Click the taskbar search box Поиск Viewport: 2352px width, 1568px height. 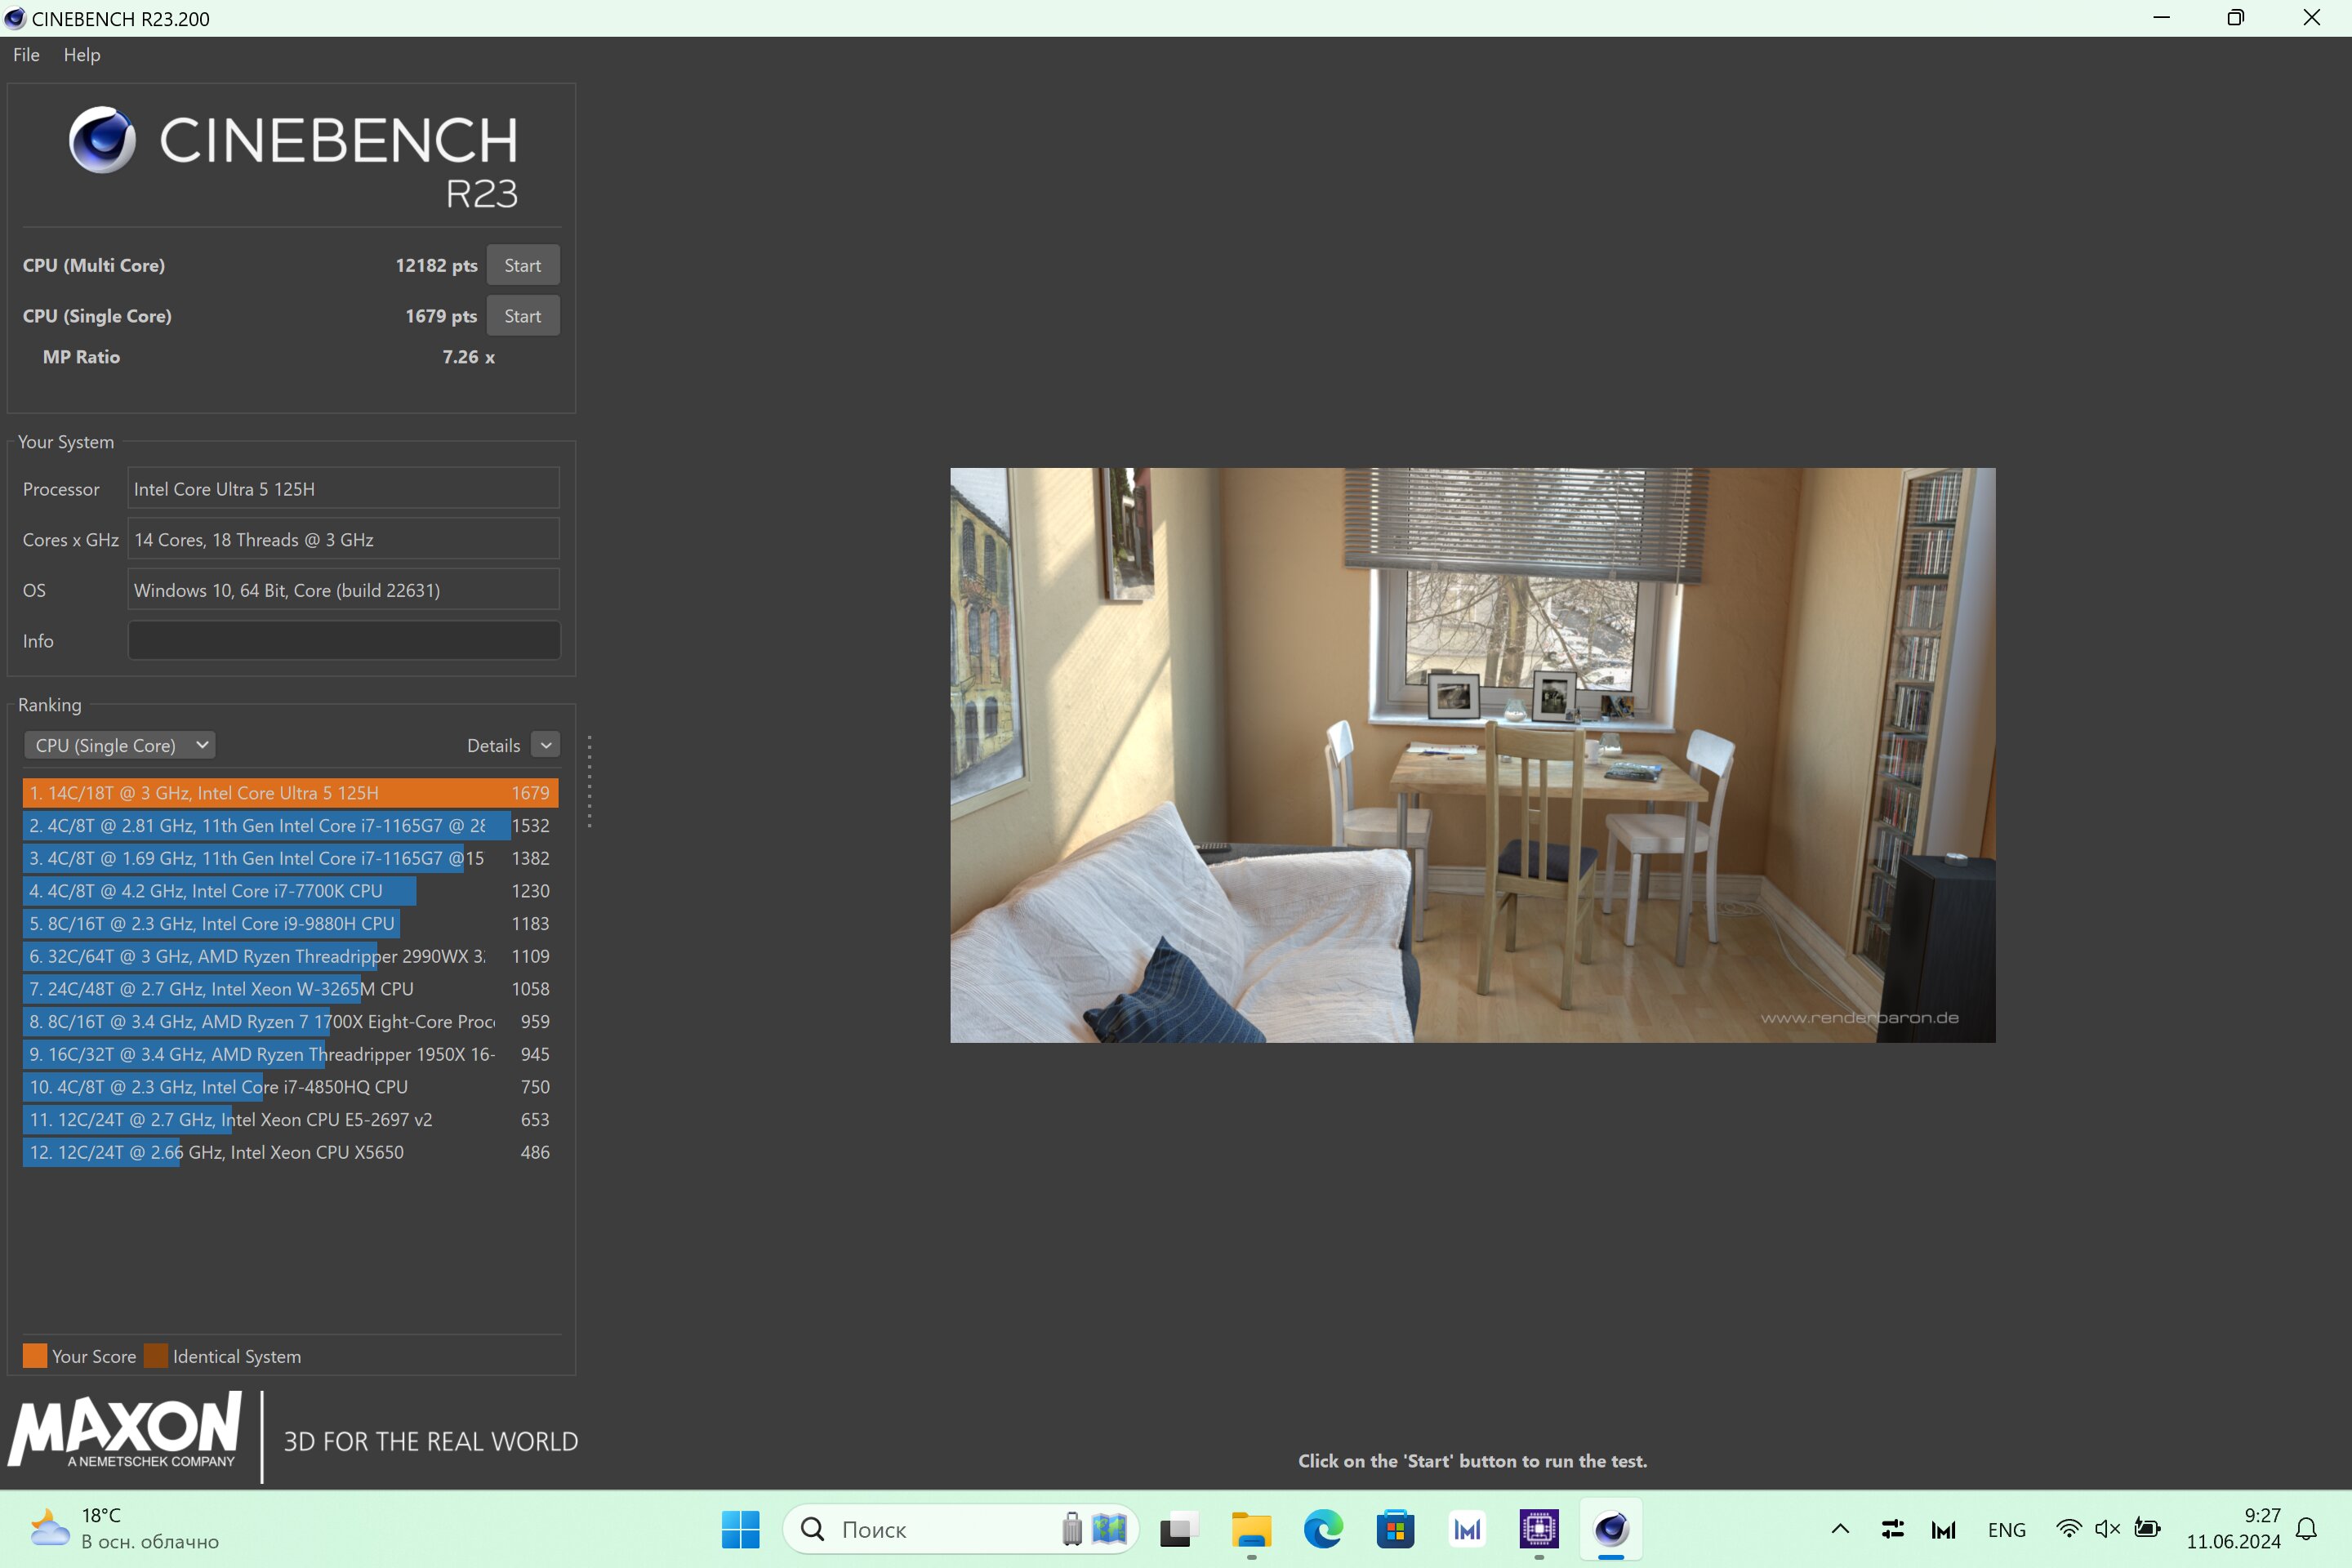tap(960, 1529)
